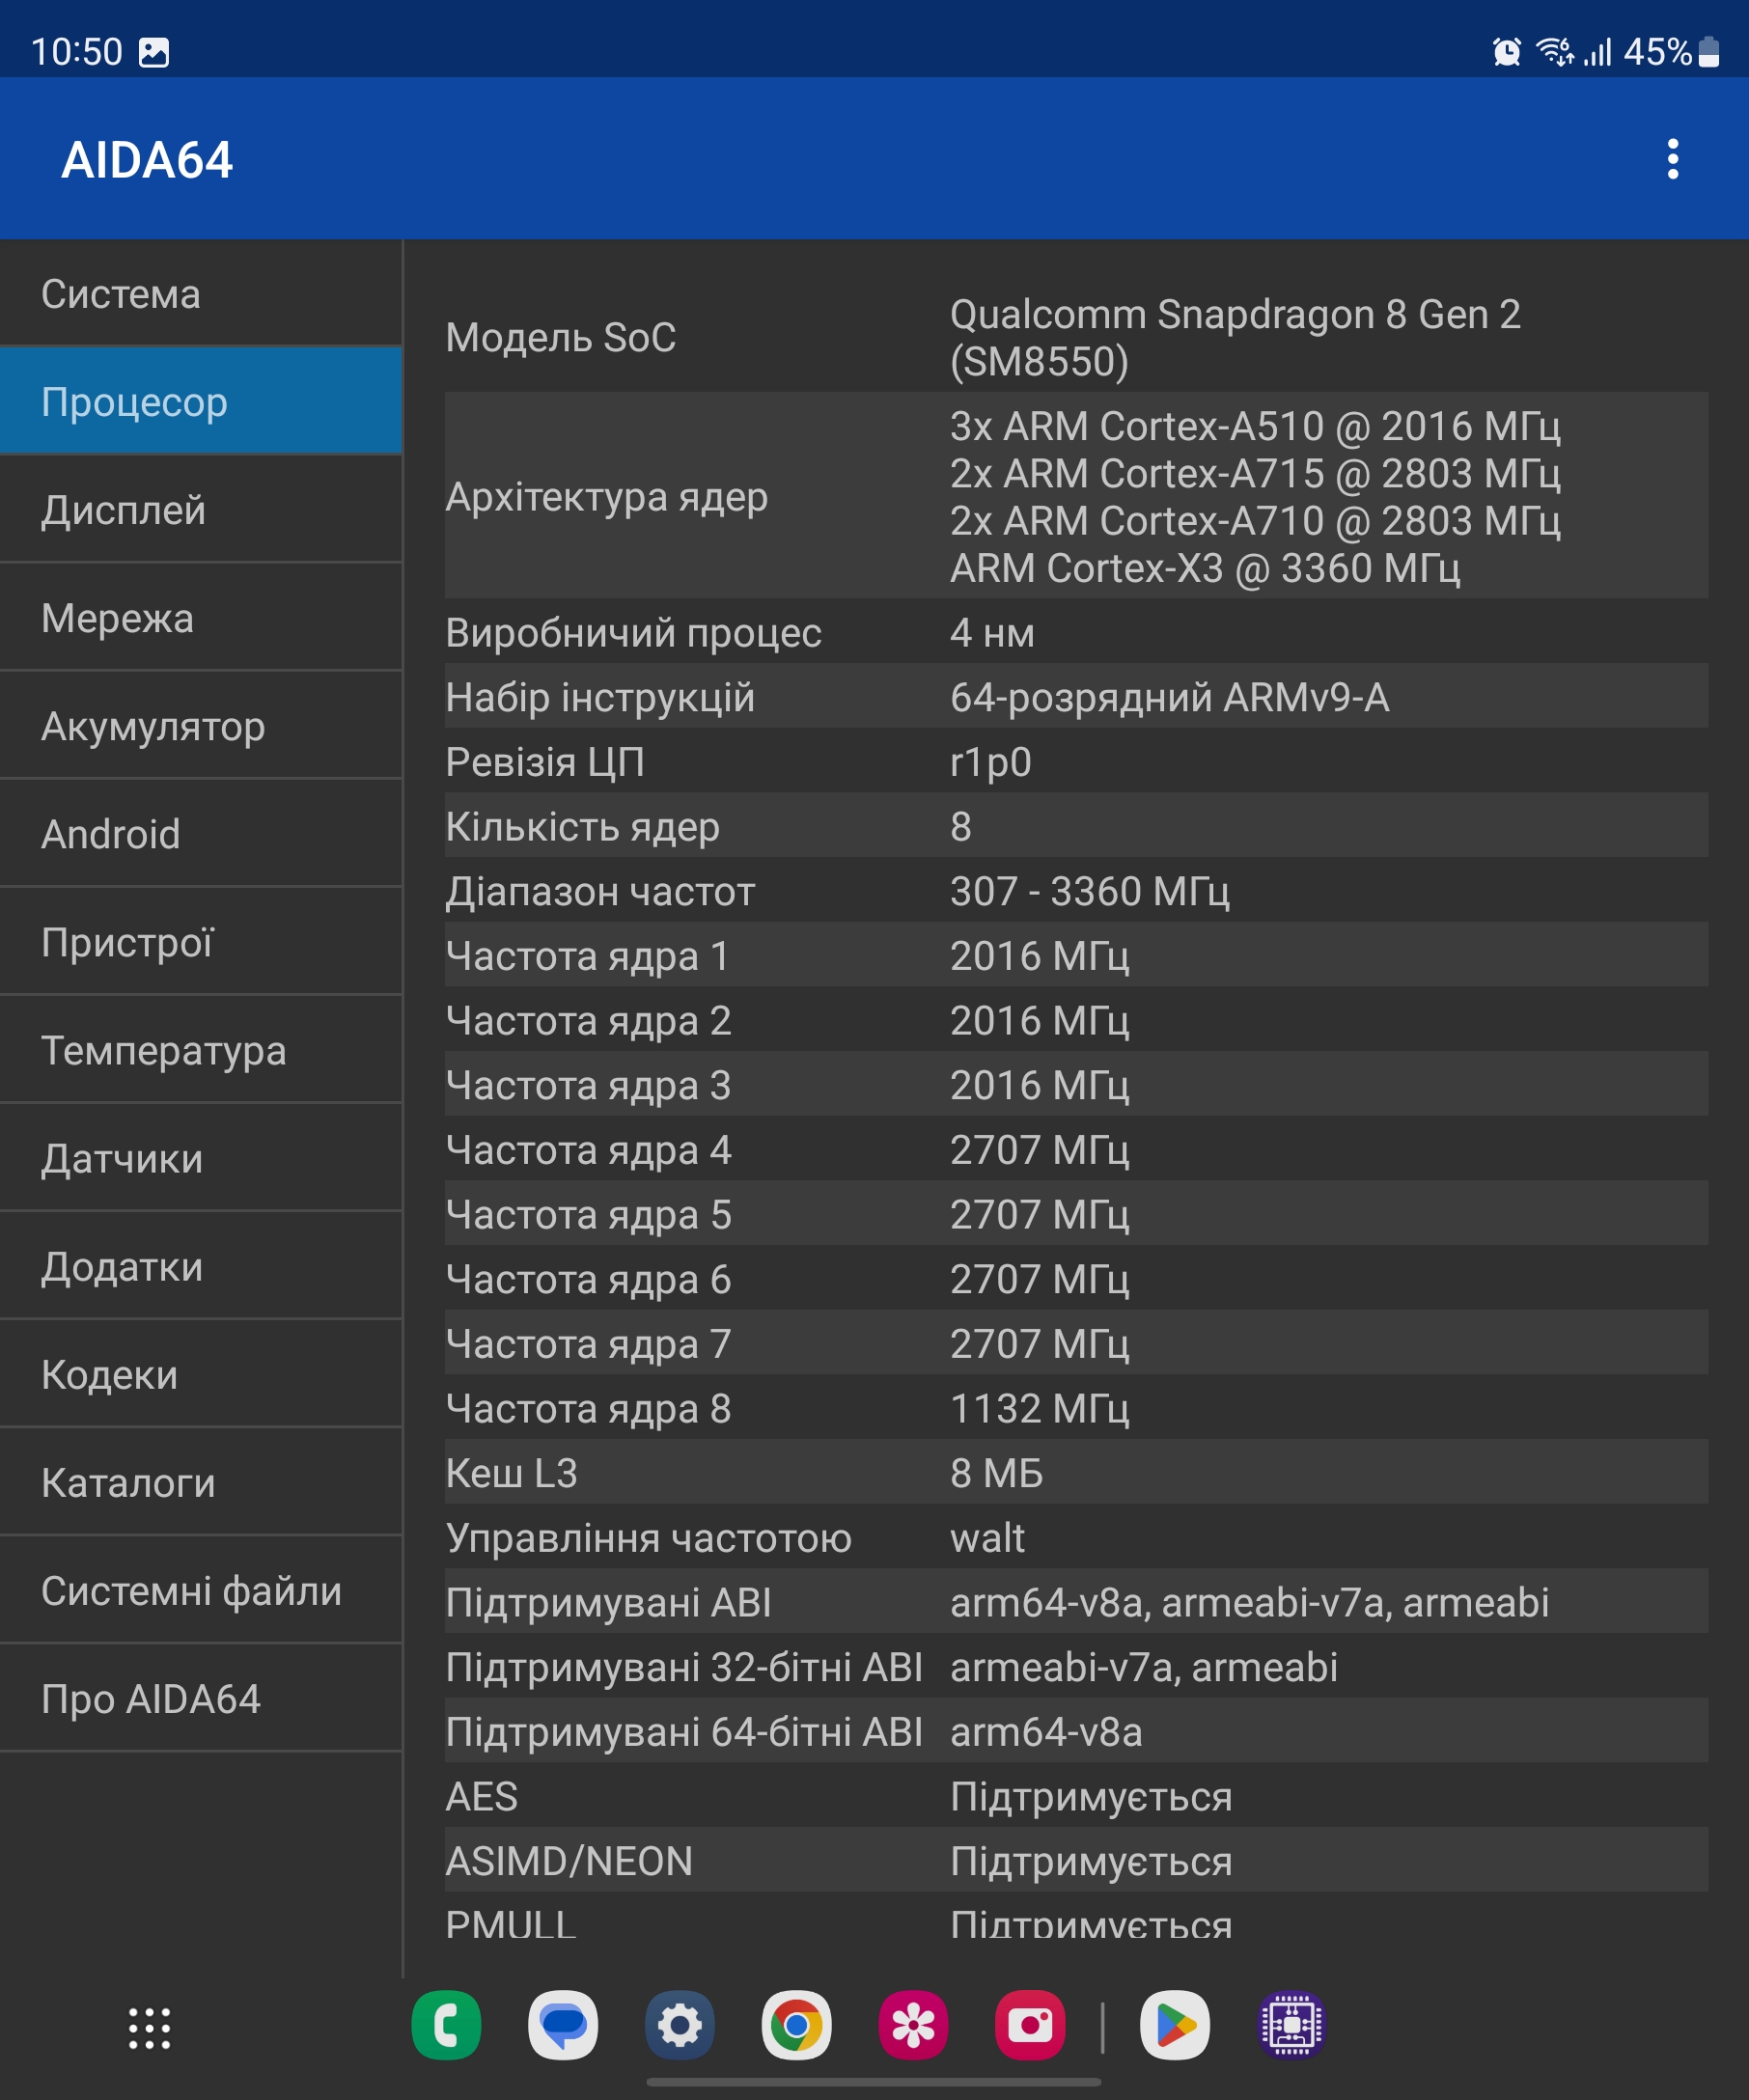Launch Google Play Store from the taskbar

pos(1175,2026)
